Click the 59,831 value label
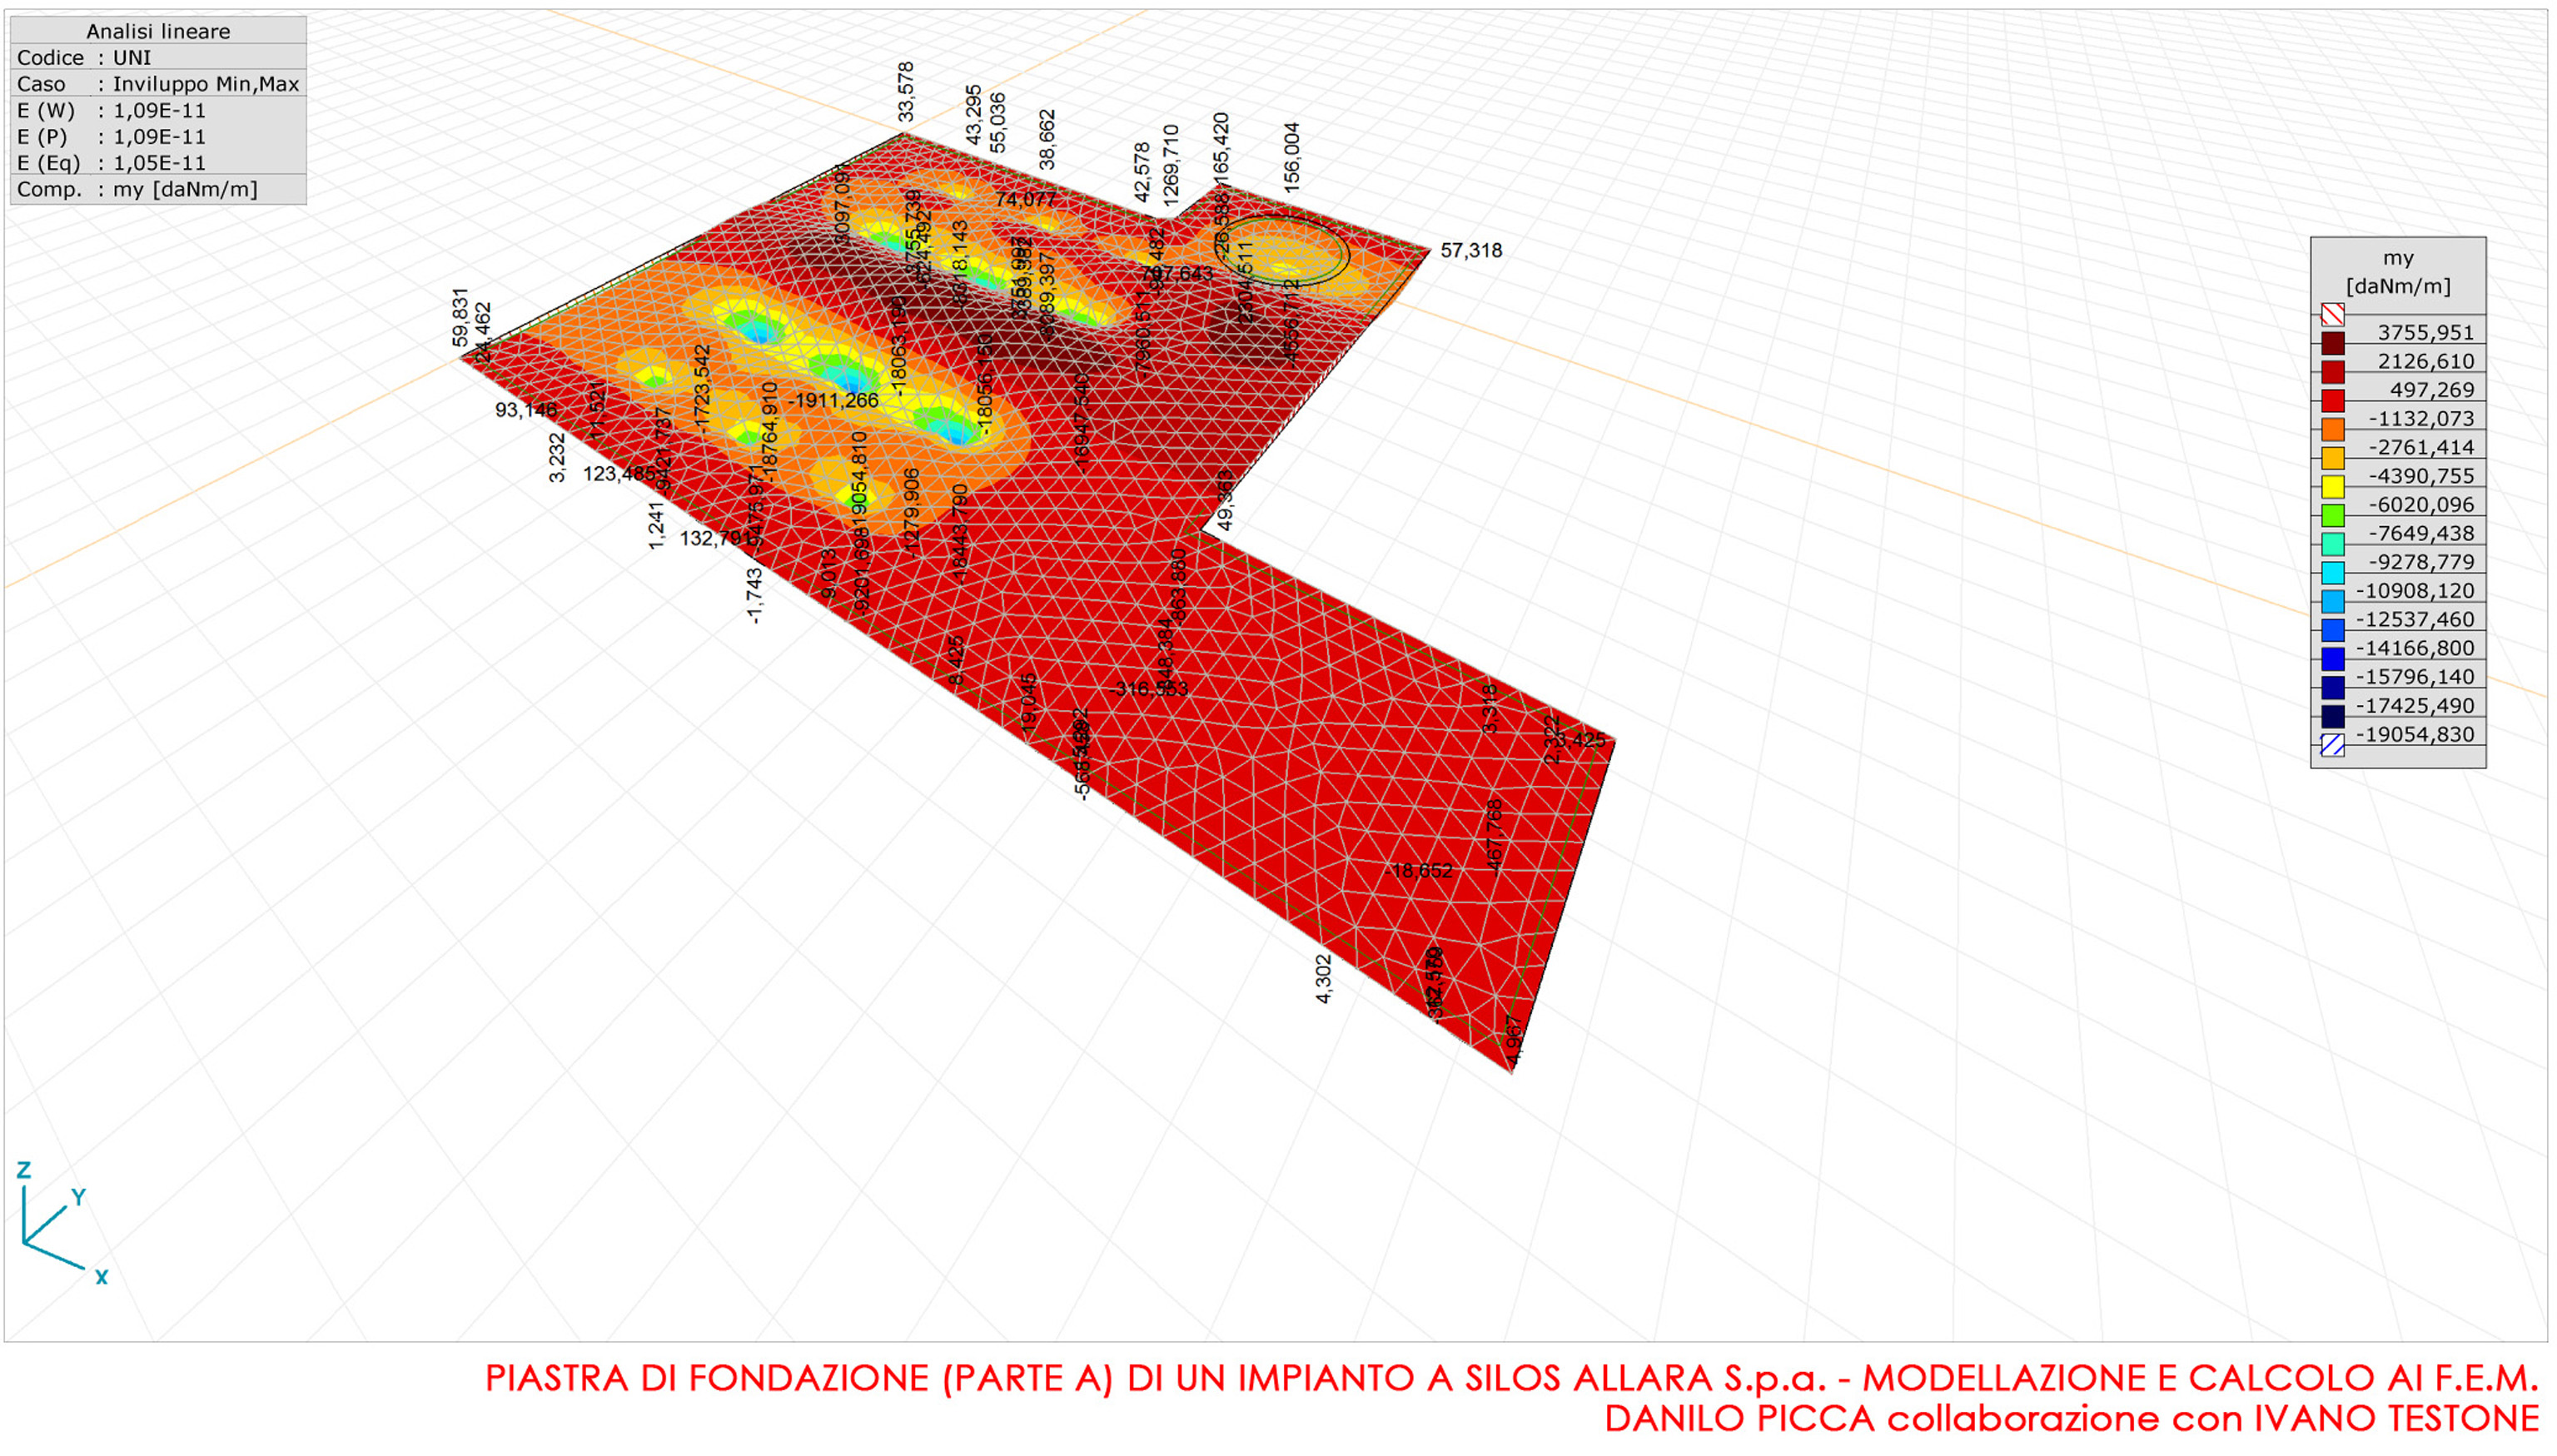This screenshot has width=2557, height=1456. tap(460, 317)
